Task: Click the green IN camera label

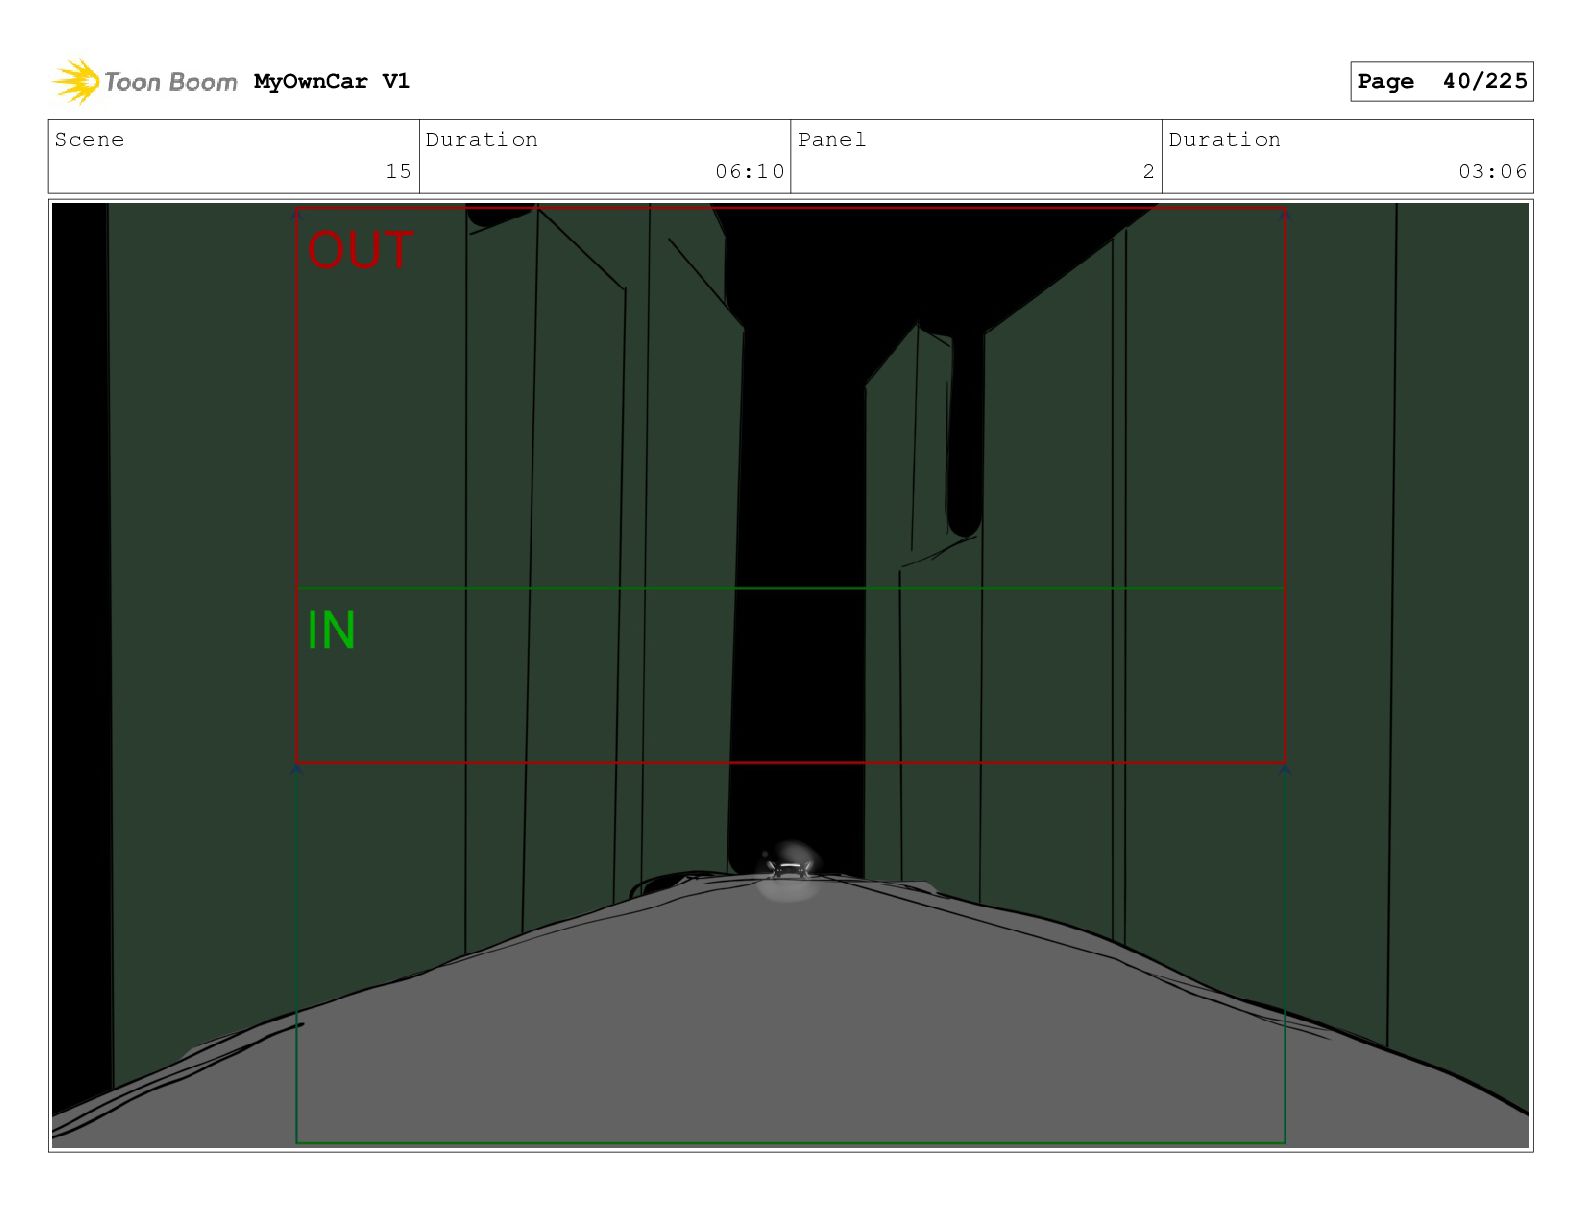Action: (x=331, y=630)
